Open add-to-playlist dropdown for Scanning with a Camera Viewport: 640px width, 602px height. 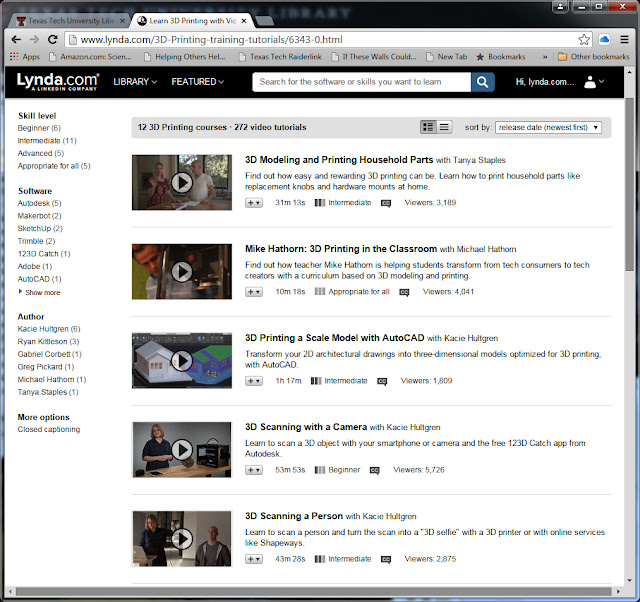pos(253,470)
